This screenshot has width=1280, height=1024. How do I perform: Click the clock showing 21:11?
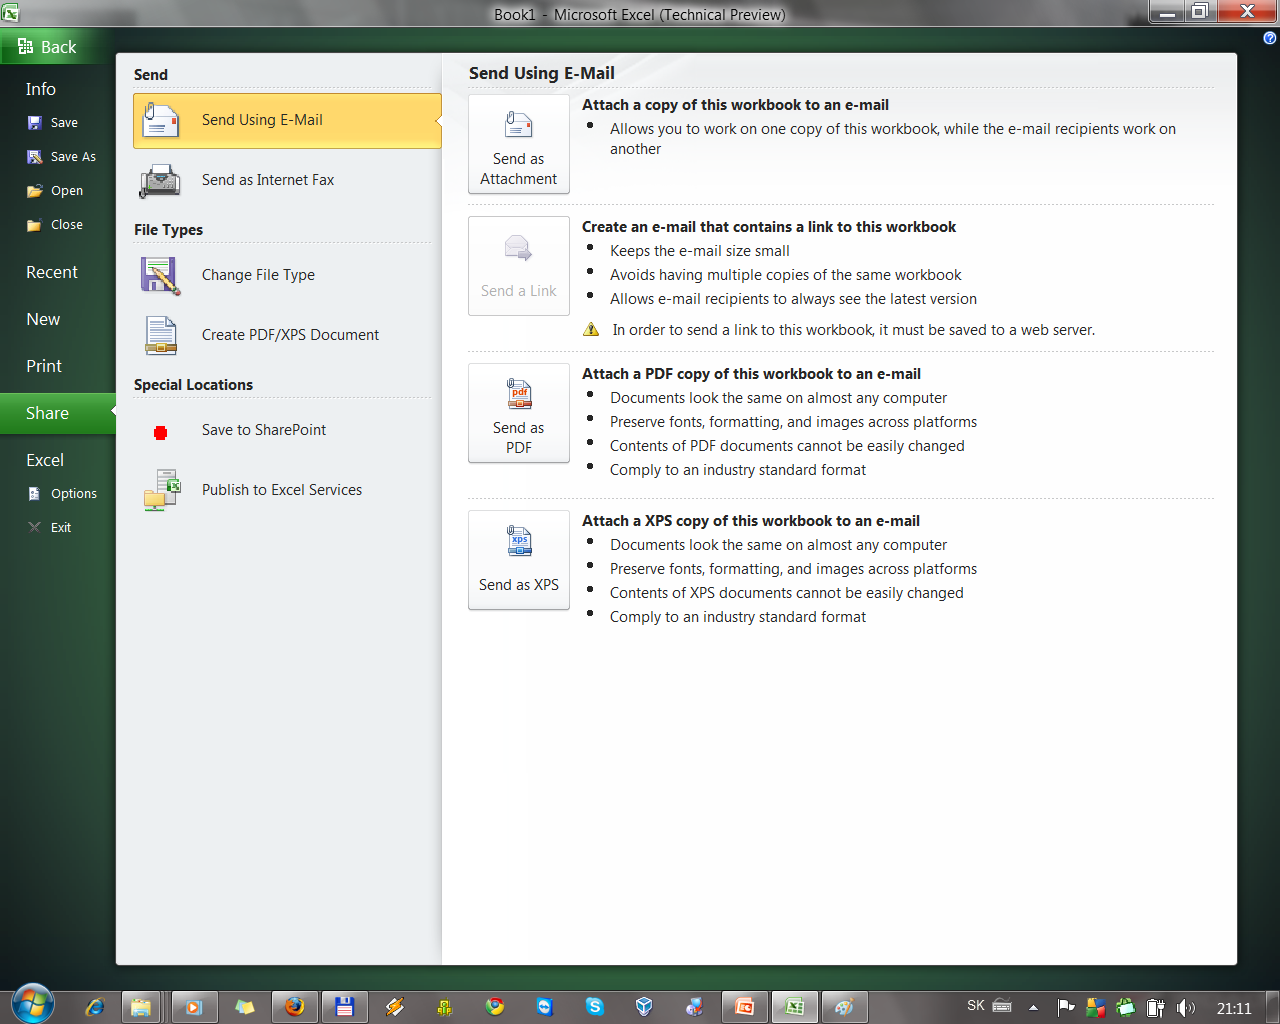tap(1234, 1008)
